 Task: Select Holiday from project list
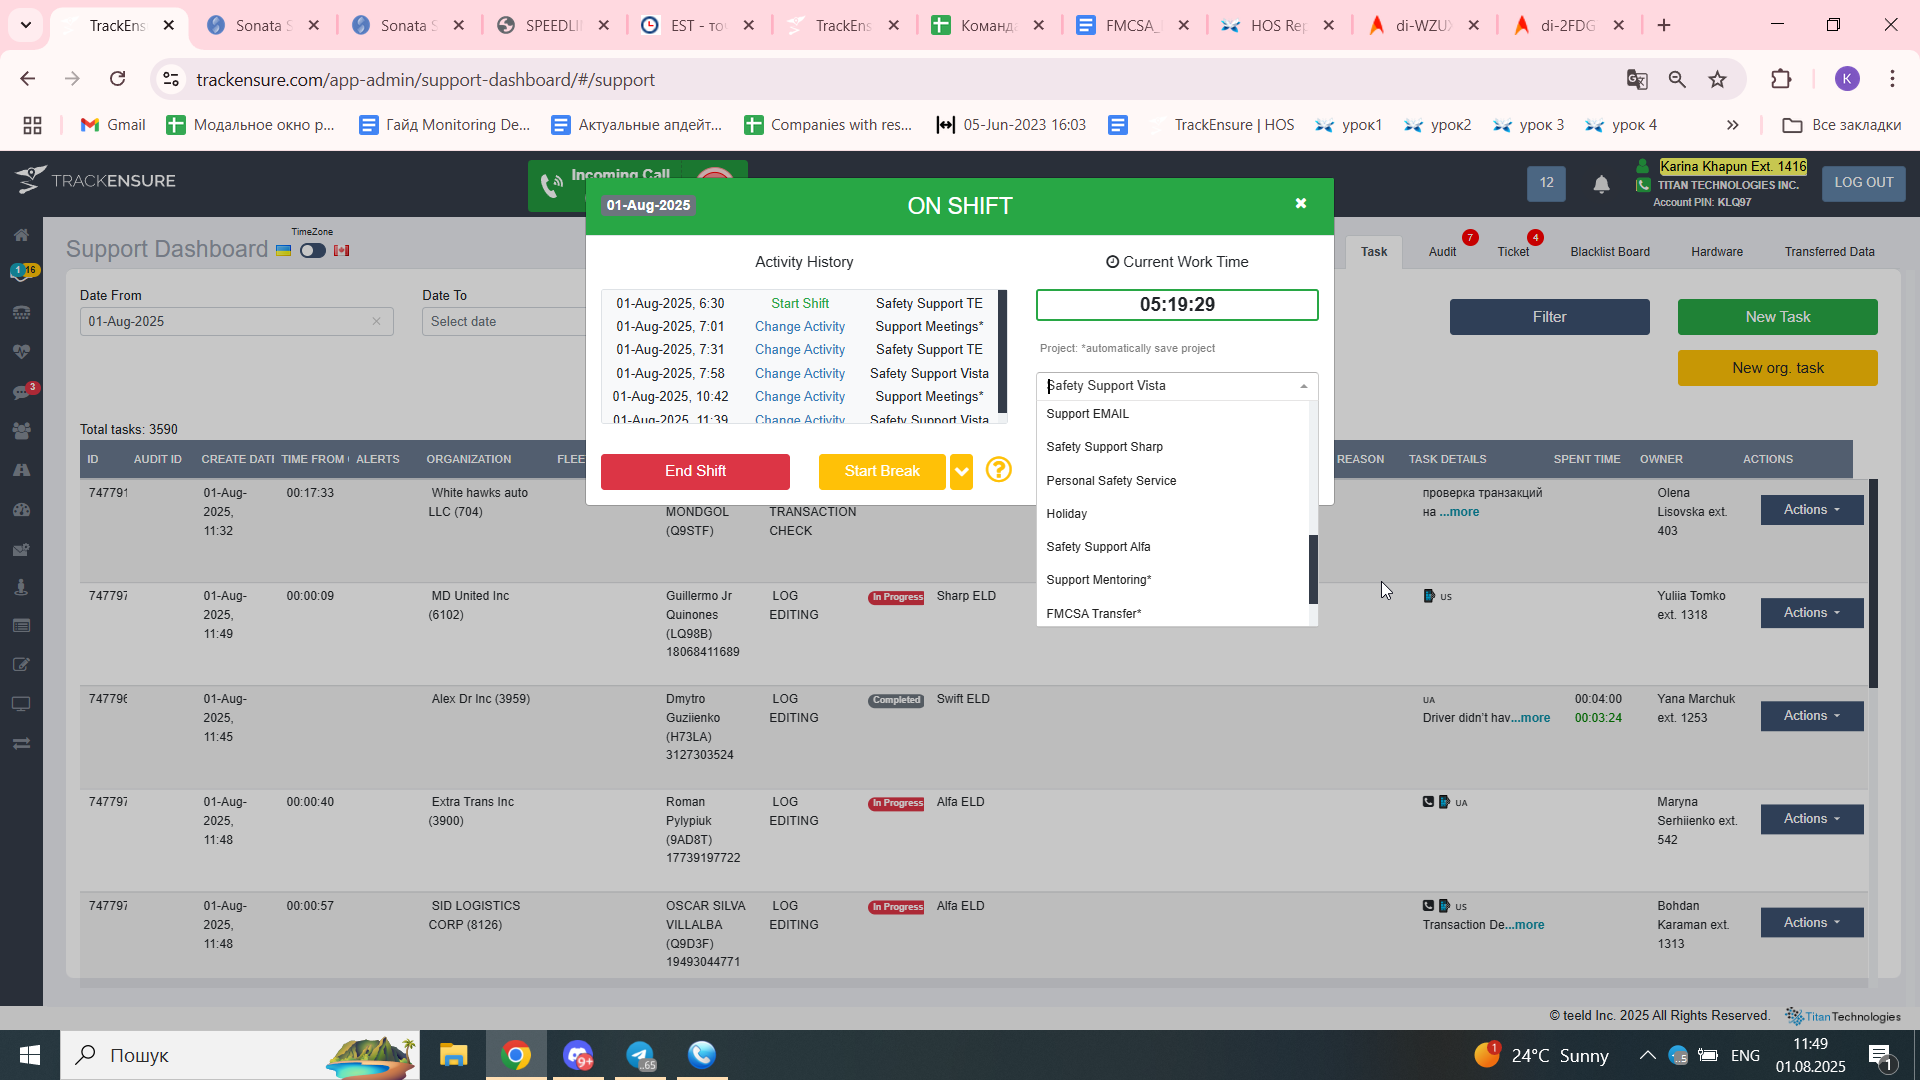coord(1172,514)
